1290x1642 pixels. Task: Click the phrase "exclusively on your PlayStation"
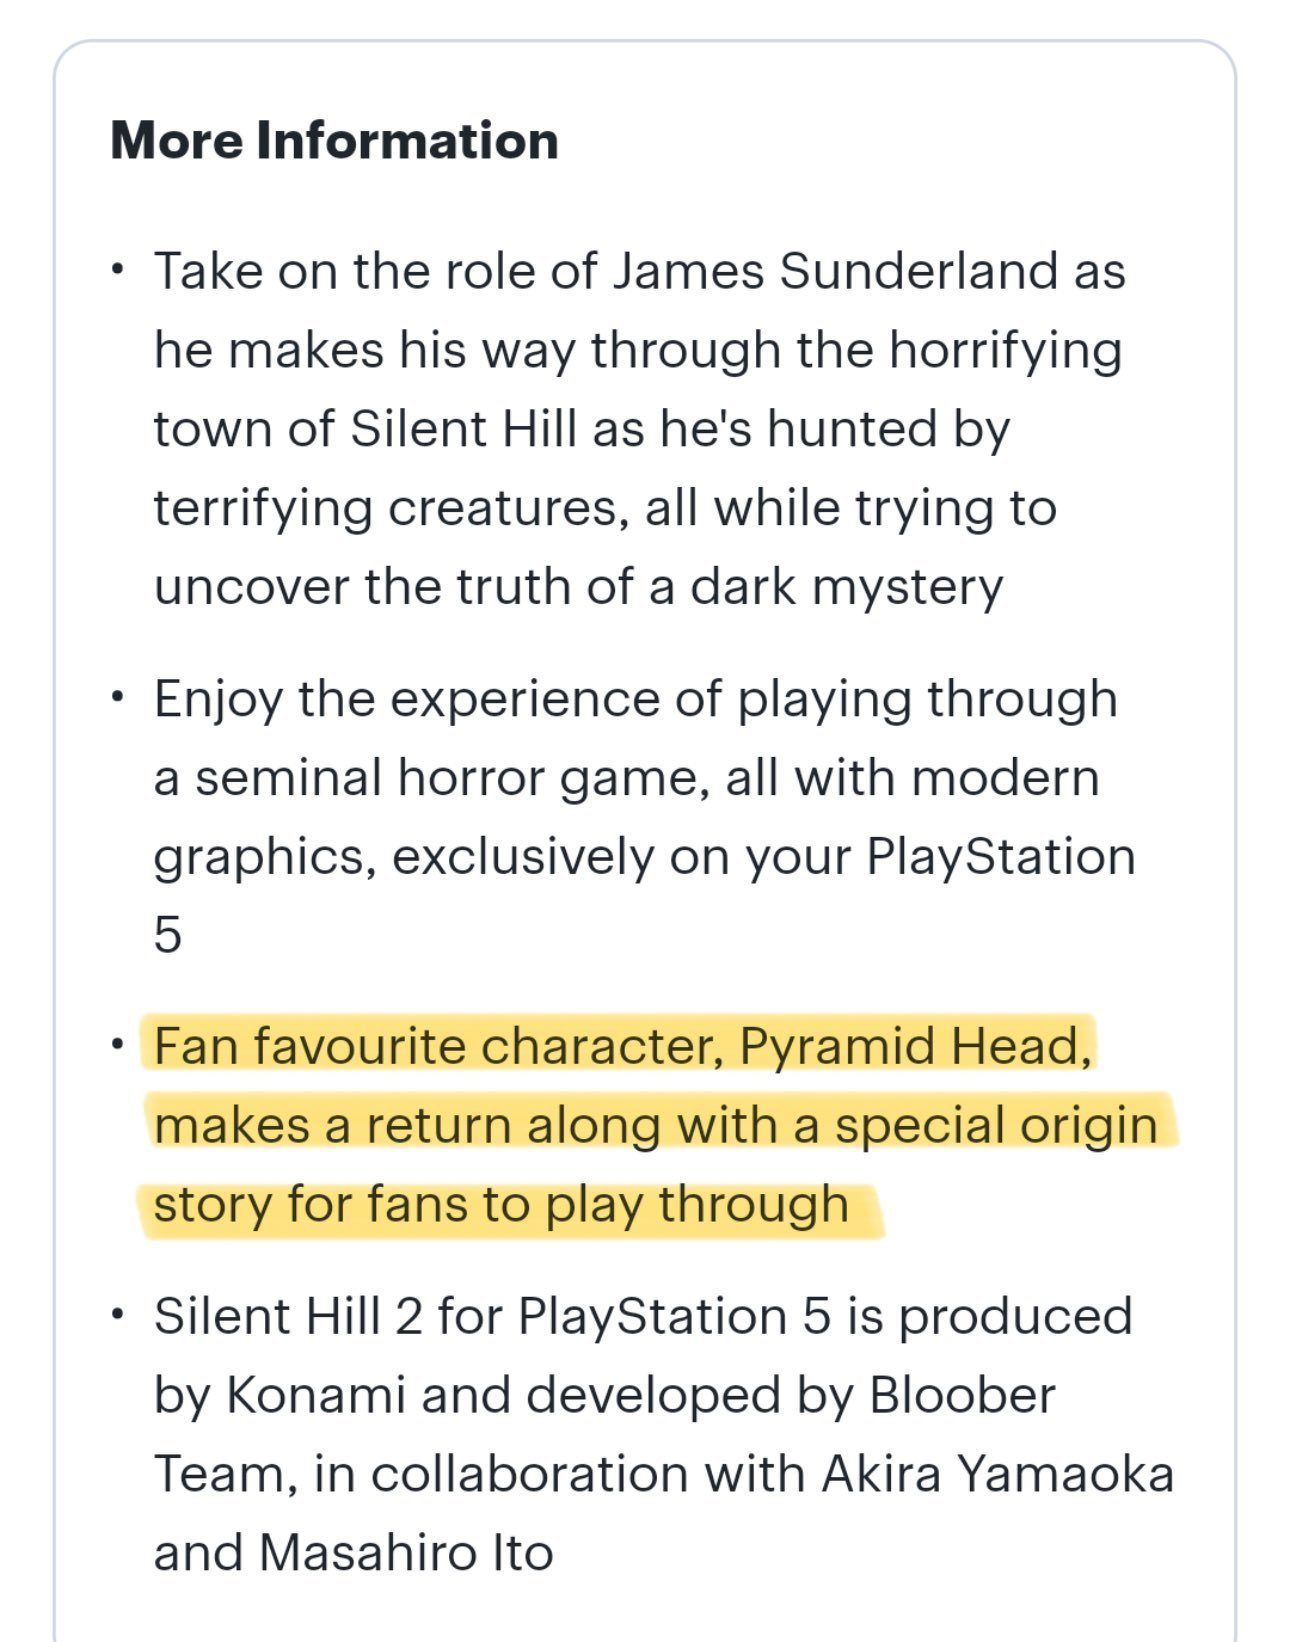coord(764,856)
